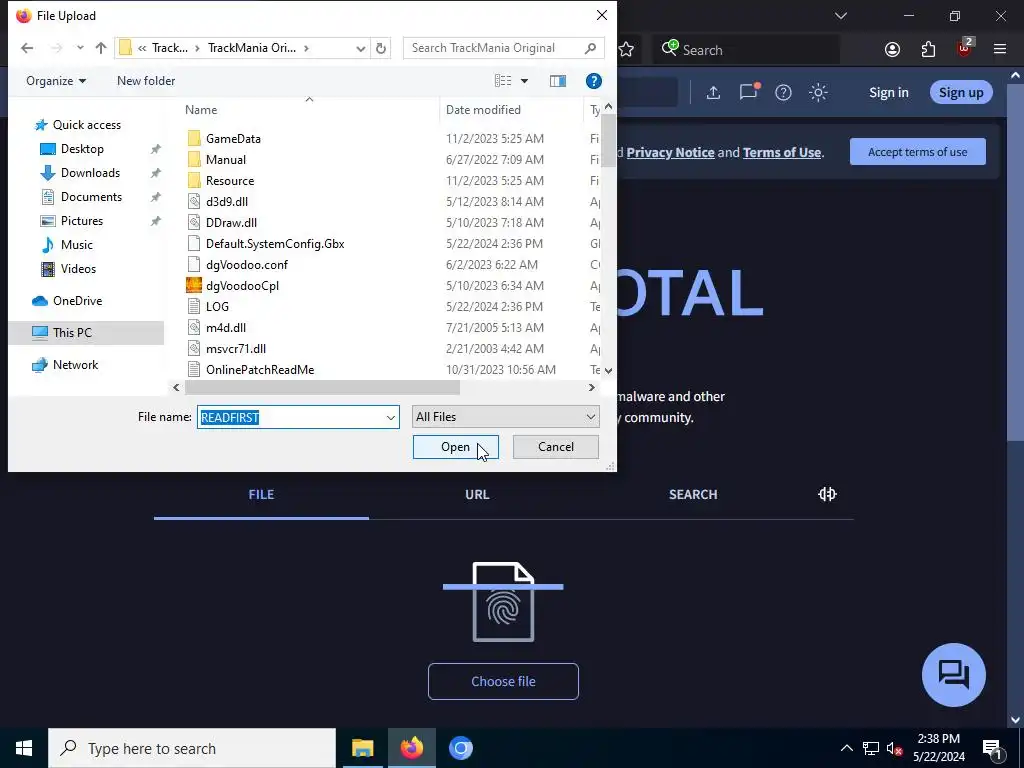
Task: Select the LOG text file
Action: [x=217, y=306]
